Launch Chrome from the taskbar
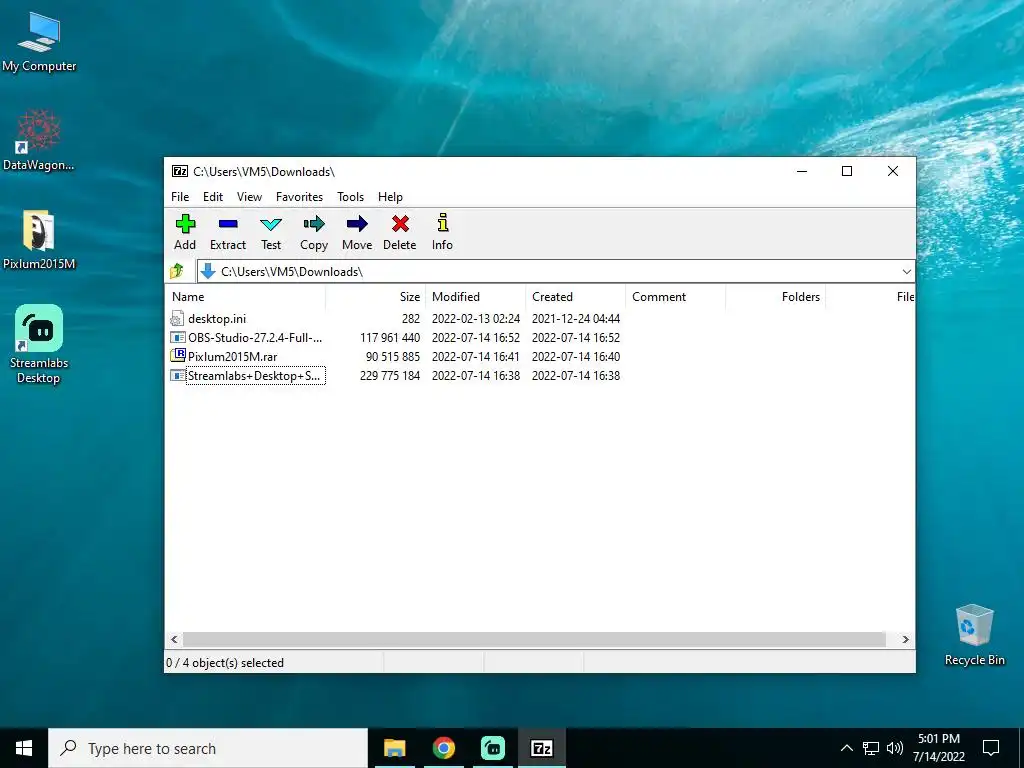 [x=443, y=748]
